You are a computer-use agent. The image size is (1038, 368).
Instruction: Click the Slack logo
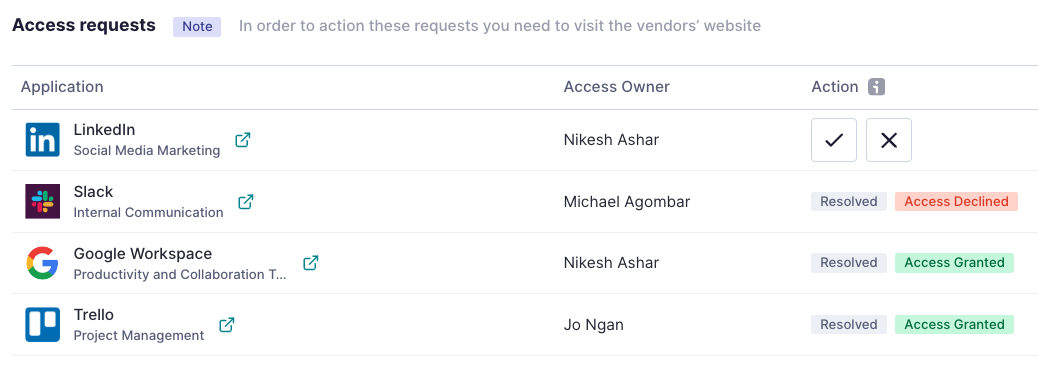42,201
